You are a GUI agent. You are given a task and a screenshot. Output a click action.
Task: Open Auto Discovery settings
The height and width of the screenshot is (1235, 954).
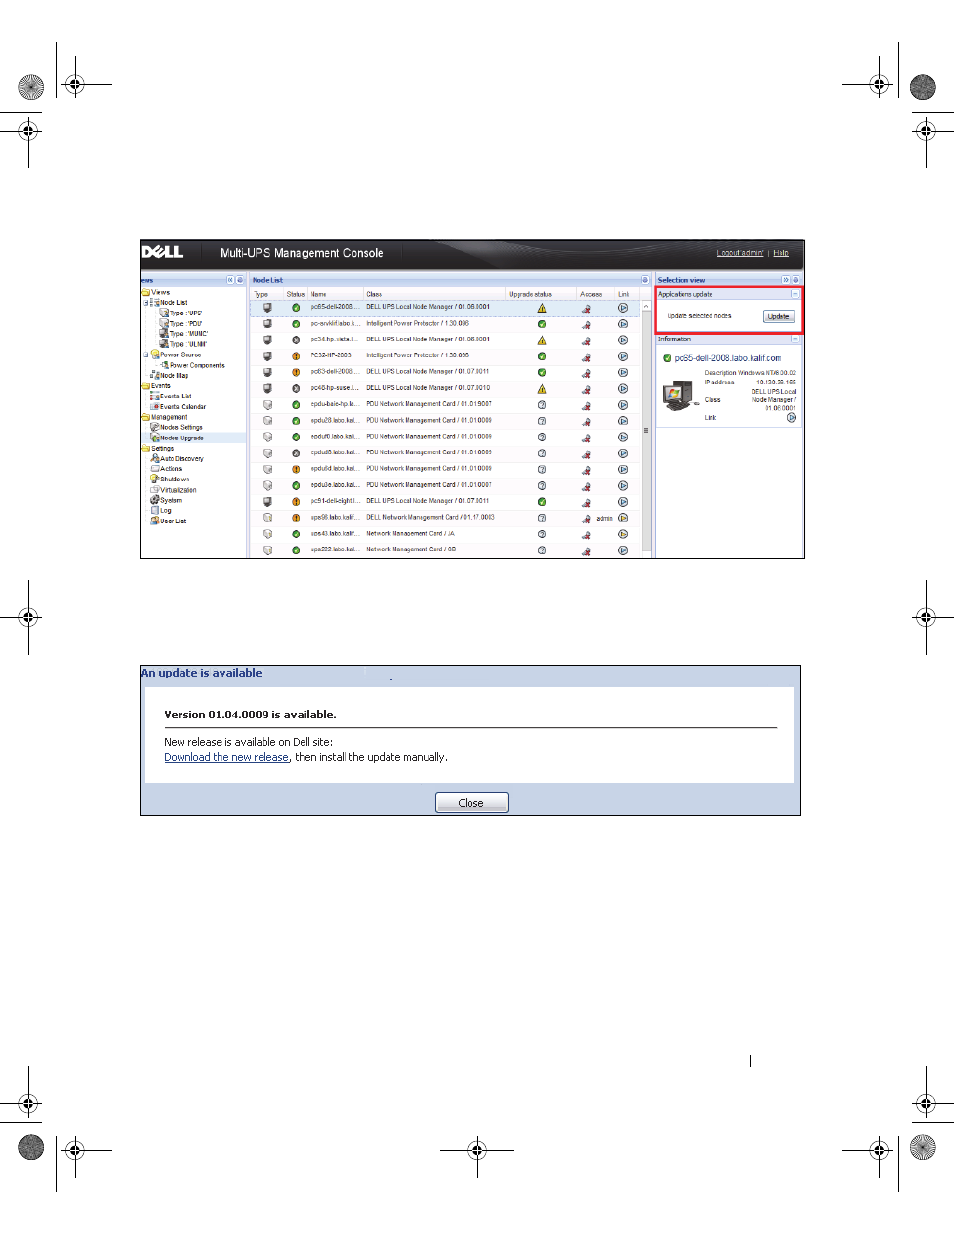[182, 459]
